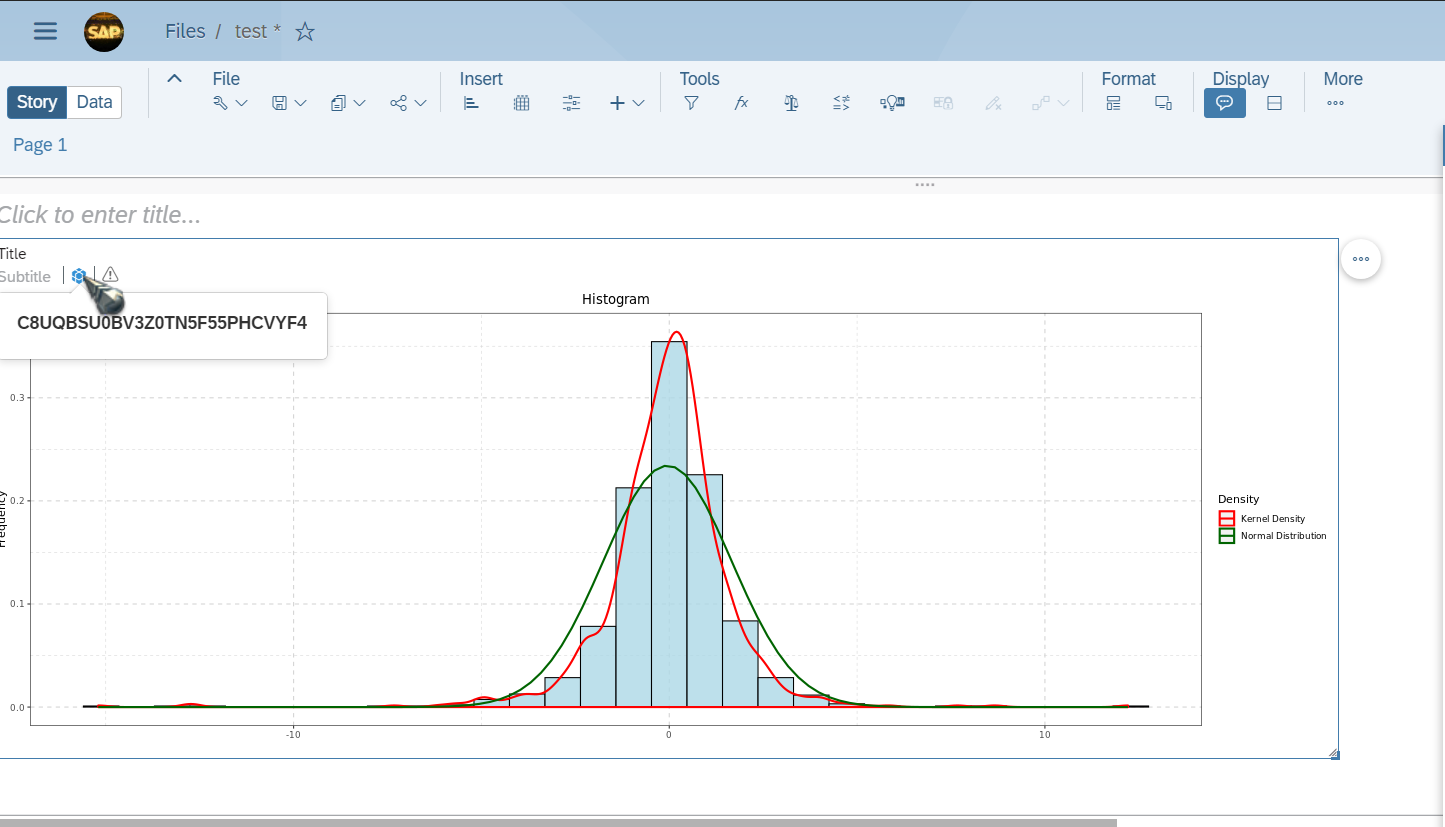Open Smart Insights lightbulb tool
The width and height of the screenshot is (1445, 827).
(892, 102)
